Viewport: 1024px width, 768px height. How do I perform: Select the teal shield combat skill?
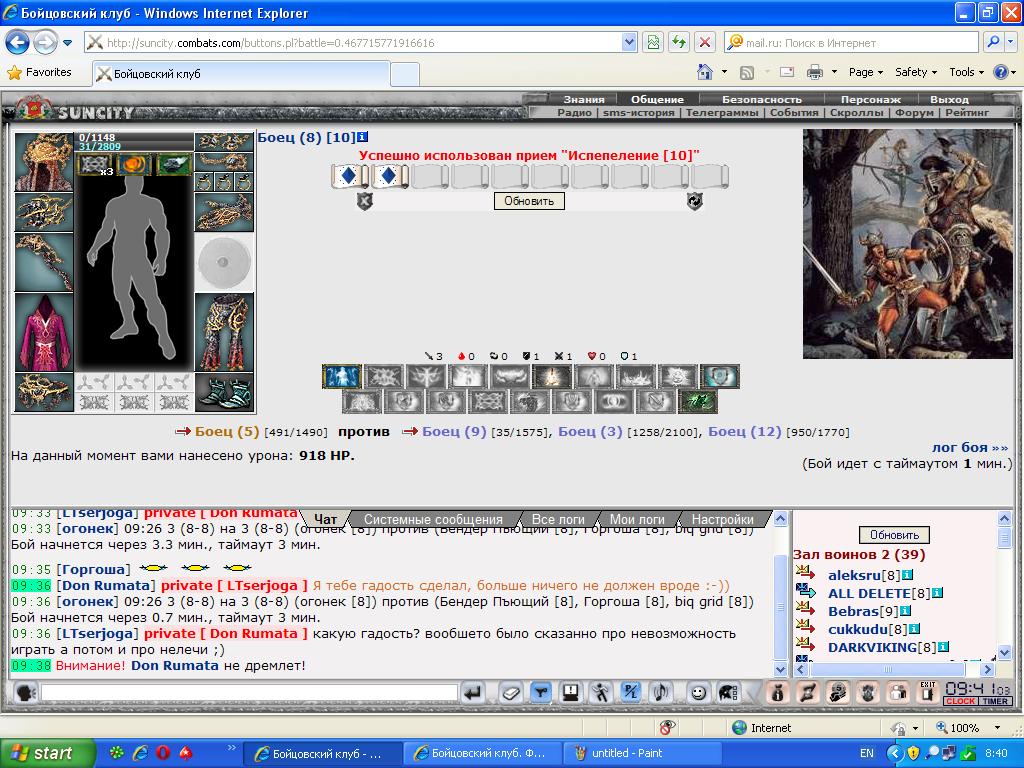(720, 377)
